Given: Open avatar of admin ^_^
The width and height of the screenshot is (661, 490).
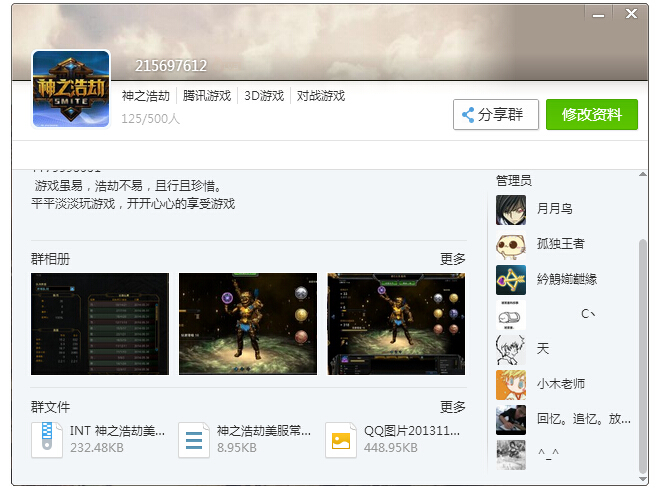Looking at the screenshot, I should tap(511, 455).
